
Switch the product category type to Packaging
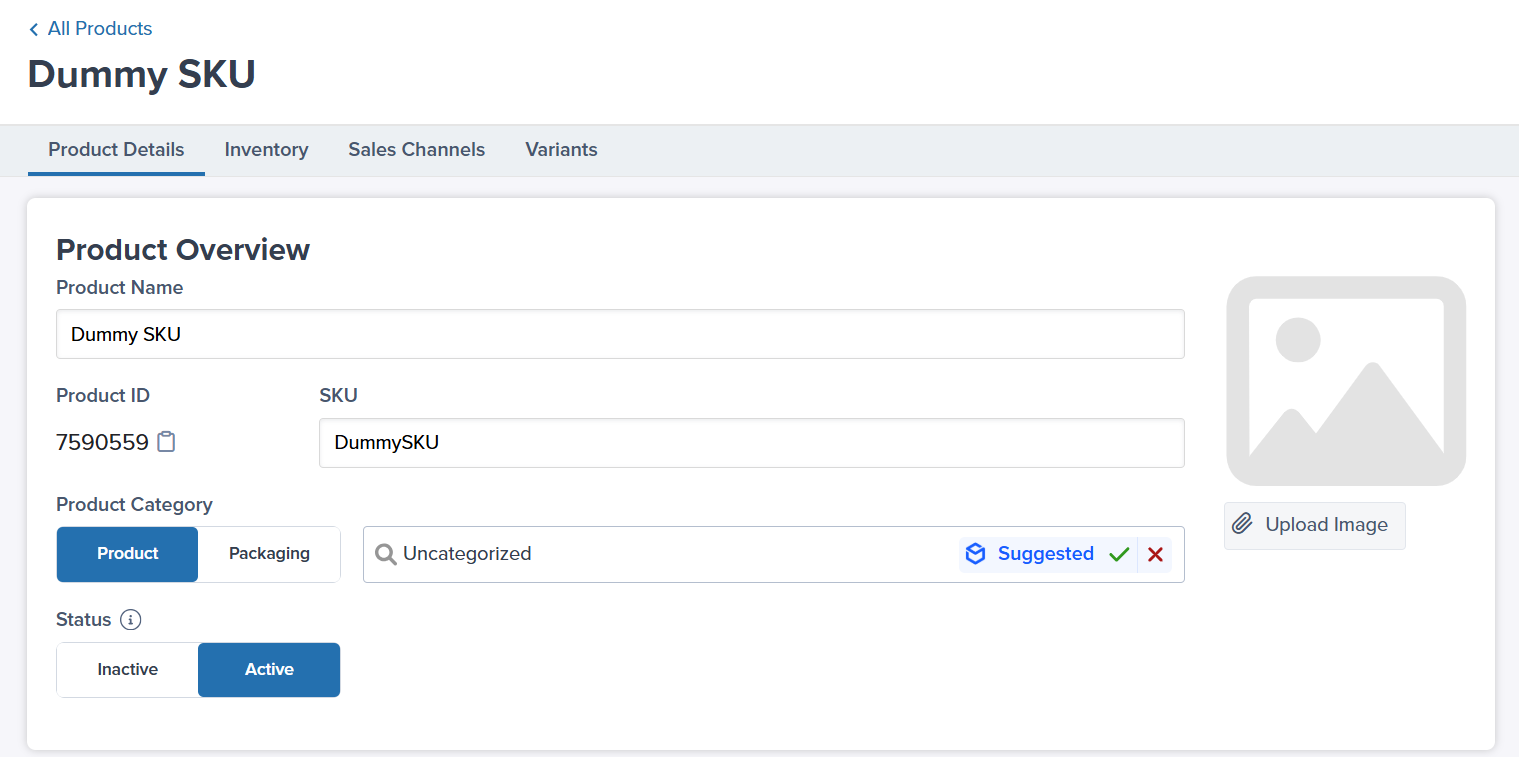point(268,553)
